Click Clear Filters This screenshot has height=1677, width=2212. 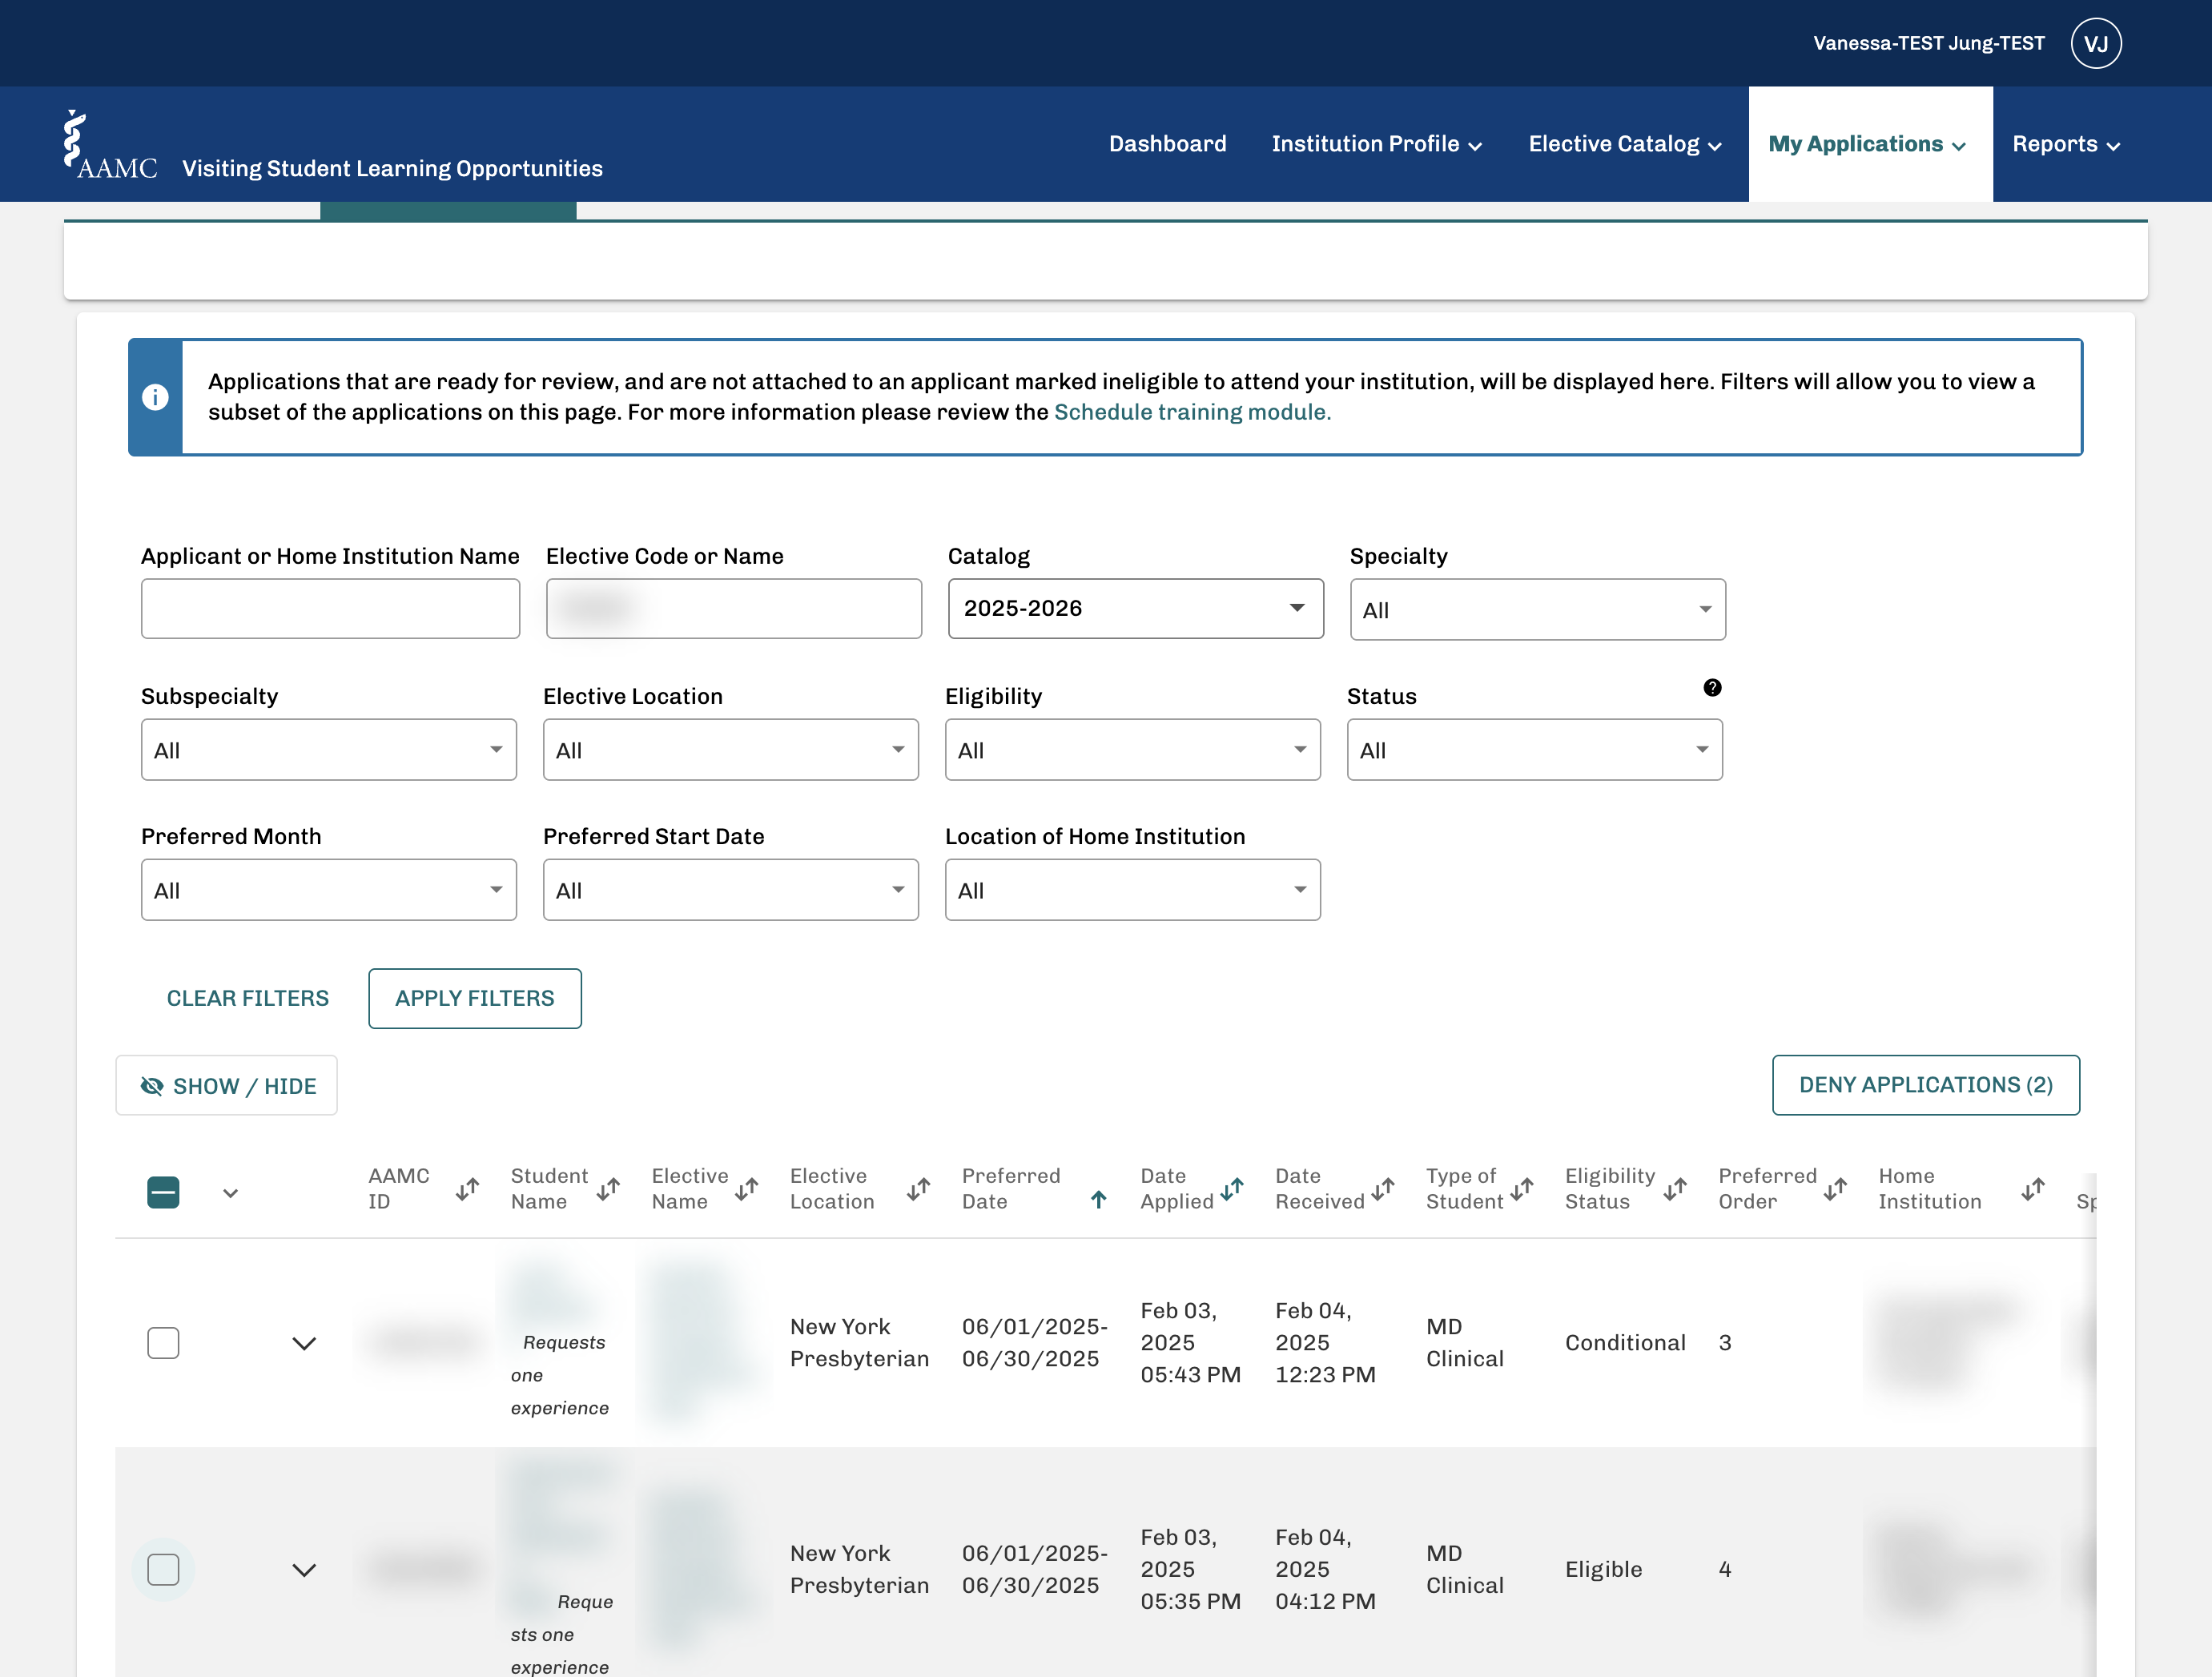coord(248,998)
